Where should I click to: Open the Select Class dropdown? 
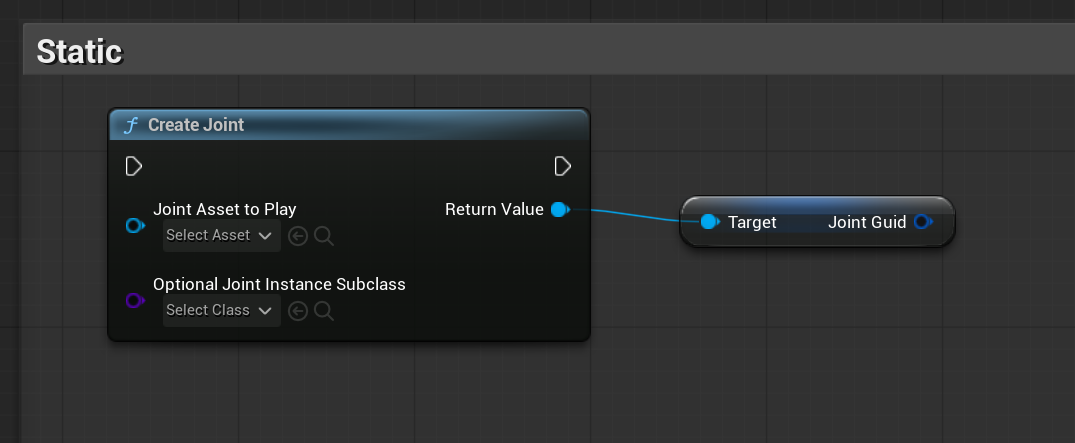pos(220,311)
